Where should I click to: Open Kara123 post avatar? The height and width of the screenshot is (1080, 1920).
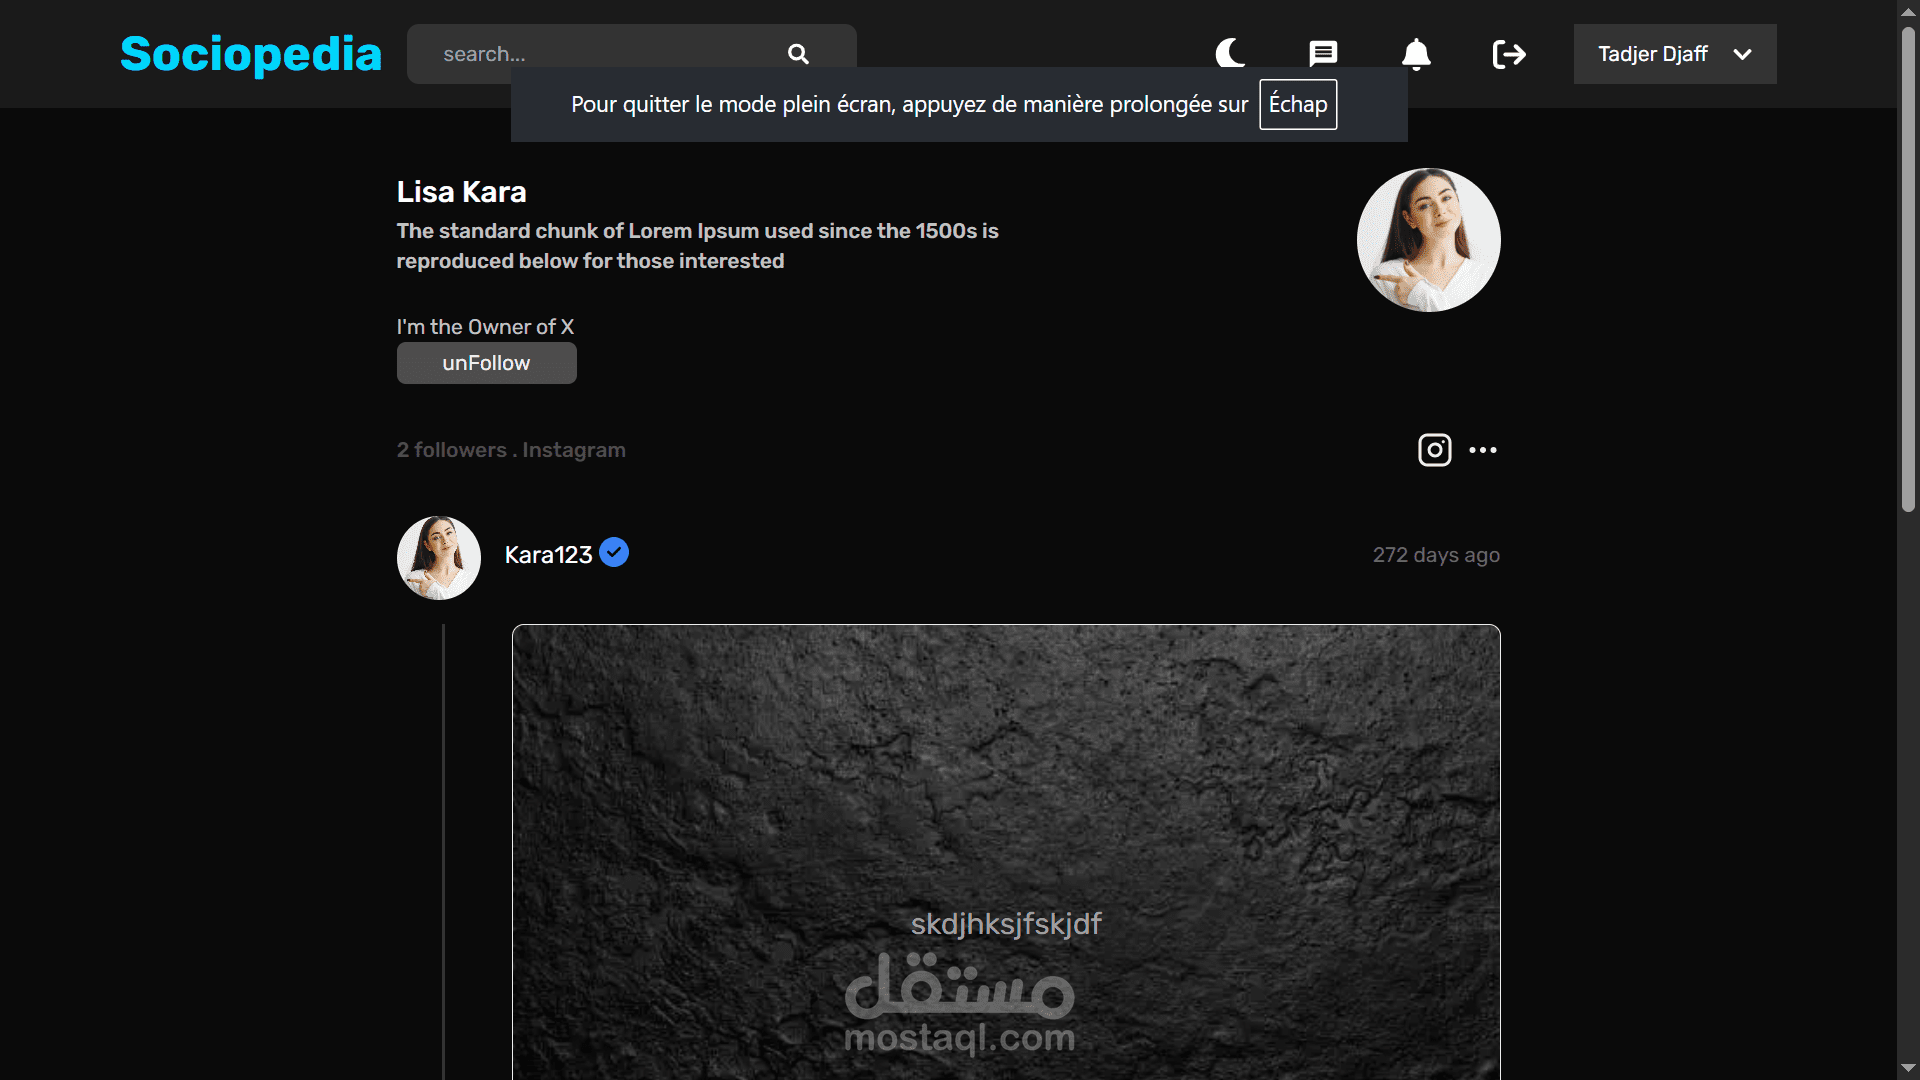pos(439,558)
